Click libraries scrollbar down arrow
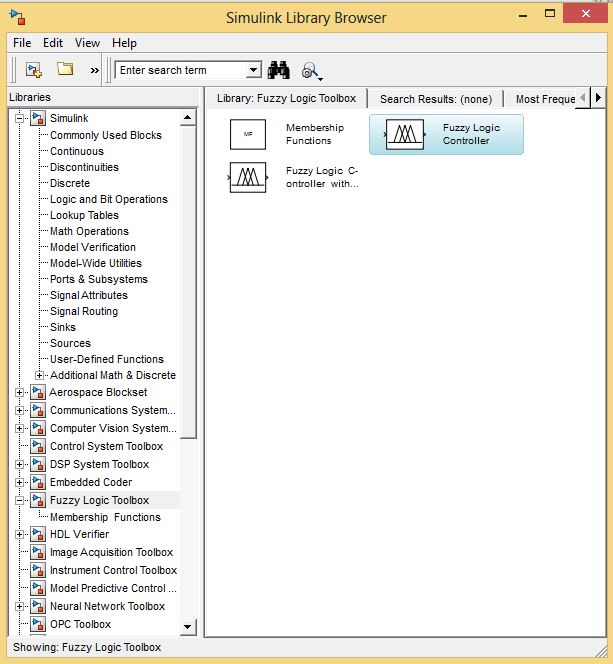The width and height of the screenshot is (613, 664). pyautogui.click(x=188, y=627)
